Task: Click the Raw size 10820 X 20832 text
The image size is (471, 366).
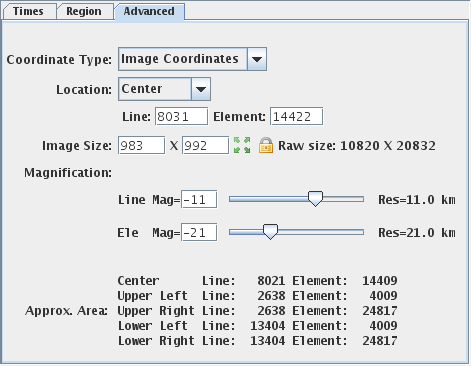Action: pos(357,146)
